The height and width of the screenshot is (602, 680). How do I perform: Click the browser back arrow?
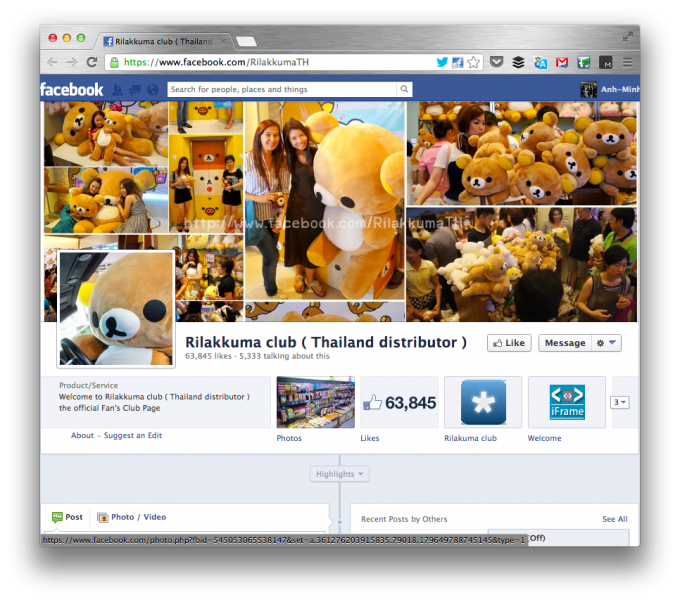pos(52,62)
